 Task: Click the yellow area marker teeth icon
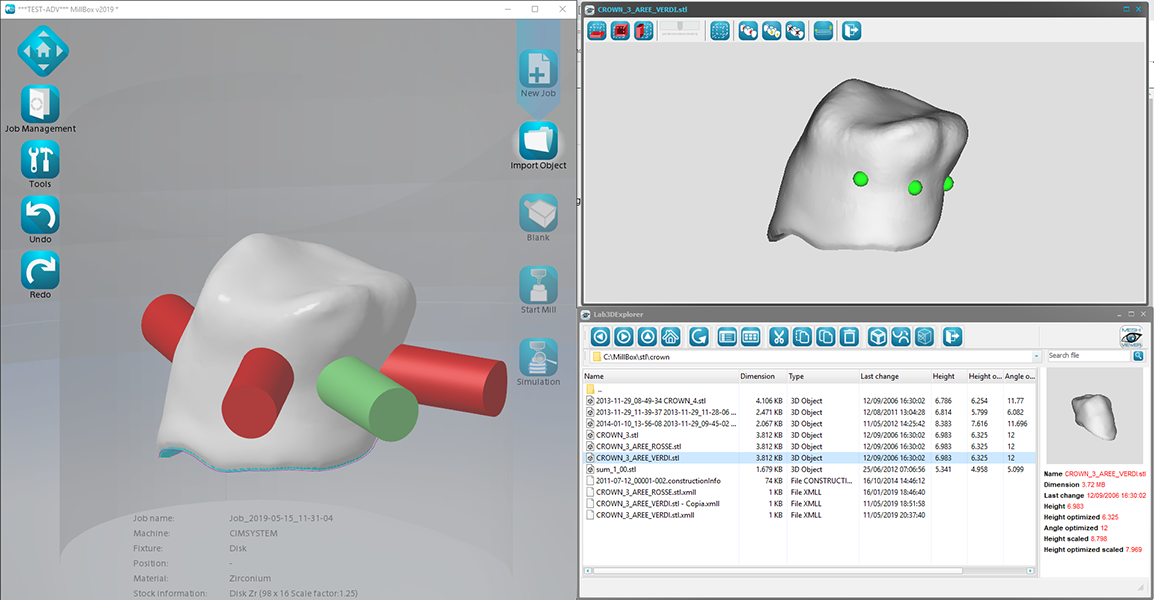pyautogui.click(x=771, y=31)
